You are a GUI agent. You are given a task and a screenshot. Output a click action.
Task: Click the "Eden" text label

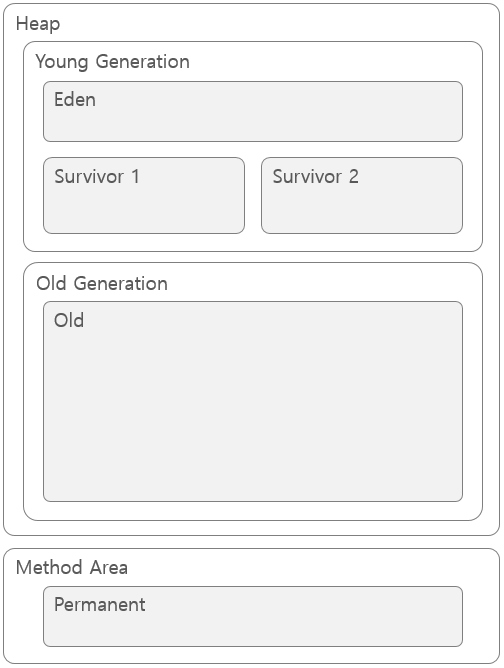coord(75,100)
